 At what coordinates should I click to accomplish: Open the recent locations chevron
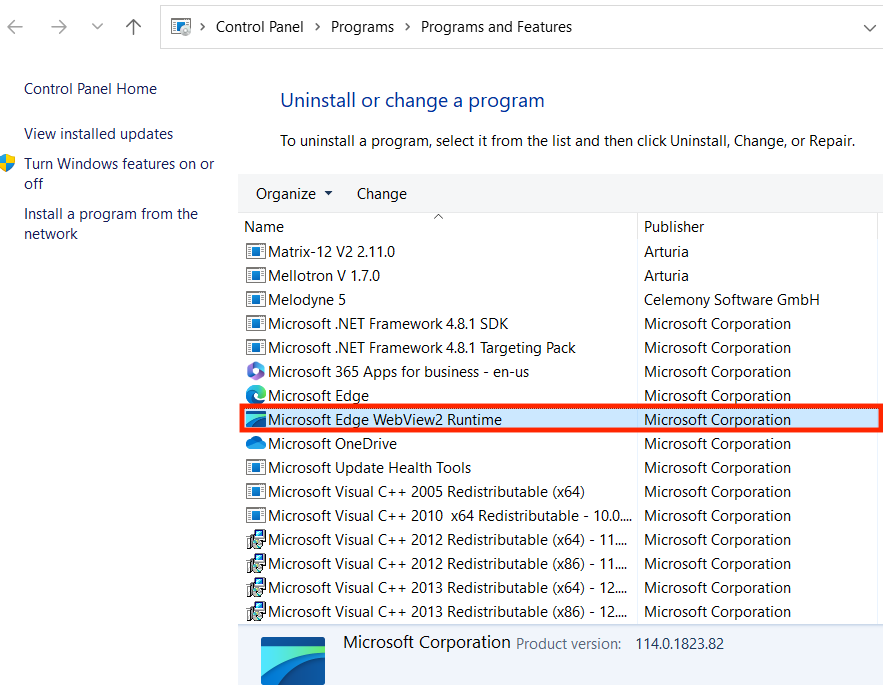coord(97,26)
